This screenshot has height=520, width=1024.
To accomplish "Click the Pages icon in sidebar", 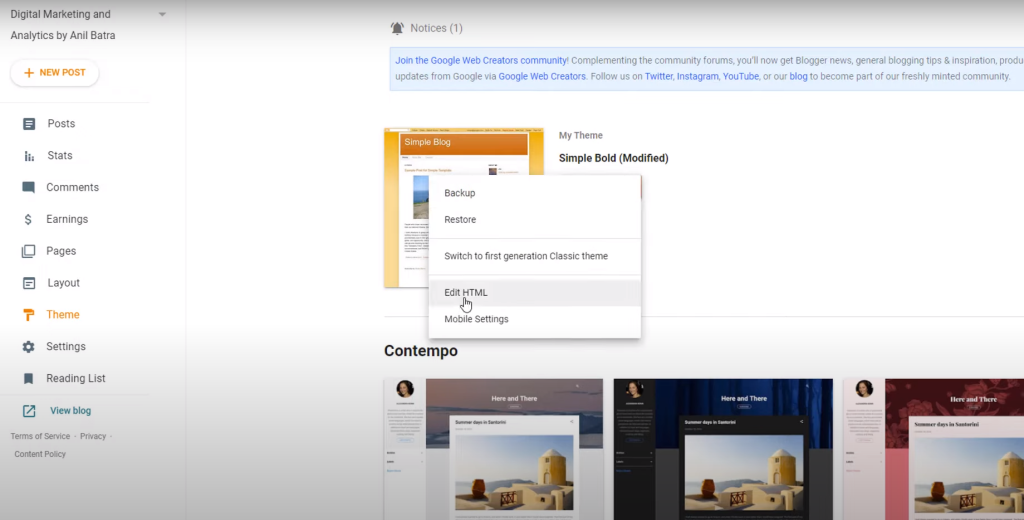I will [x=29, y=251].
